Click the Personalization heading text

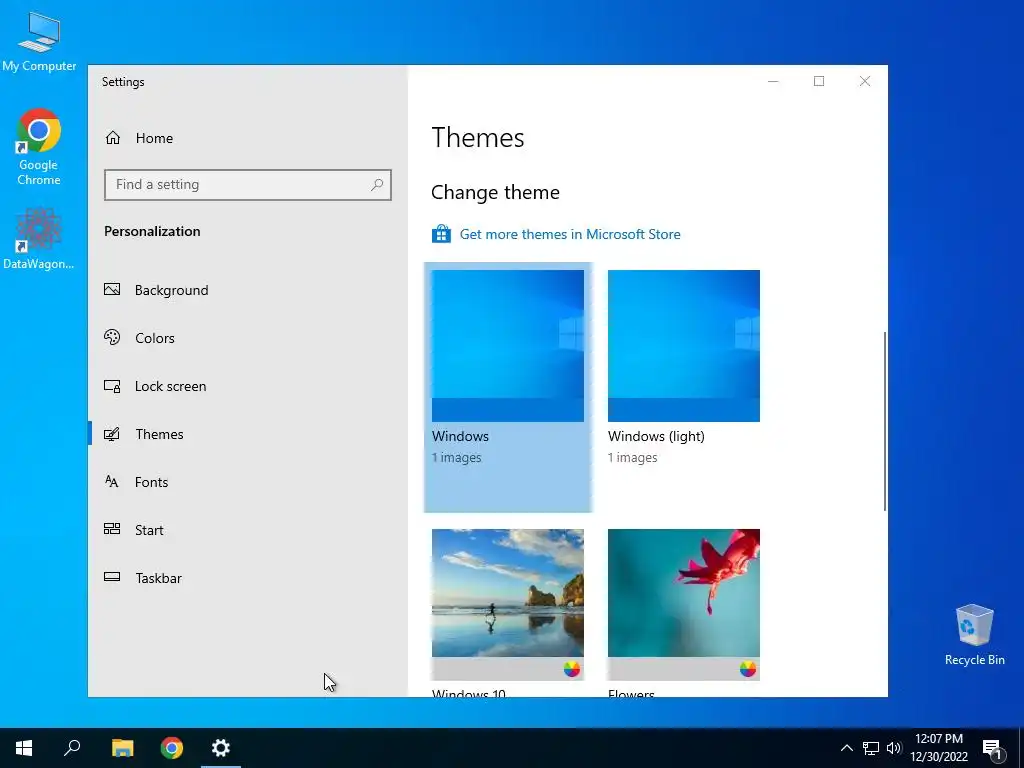click(x=152, y=231)
